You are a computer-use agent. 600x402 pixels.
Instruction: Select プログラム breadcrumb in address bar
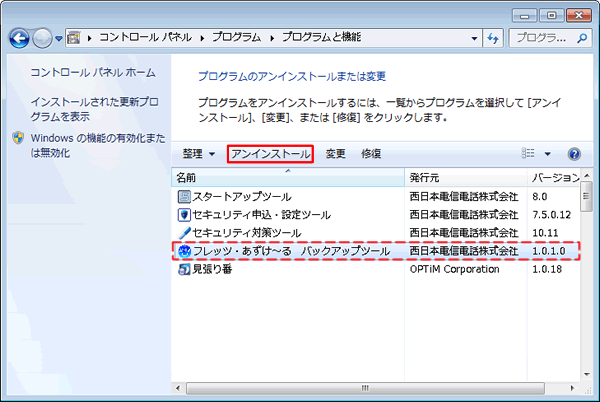pyautogui.click(x=236, y=37)
